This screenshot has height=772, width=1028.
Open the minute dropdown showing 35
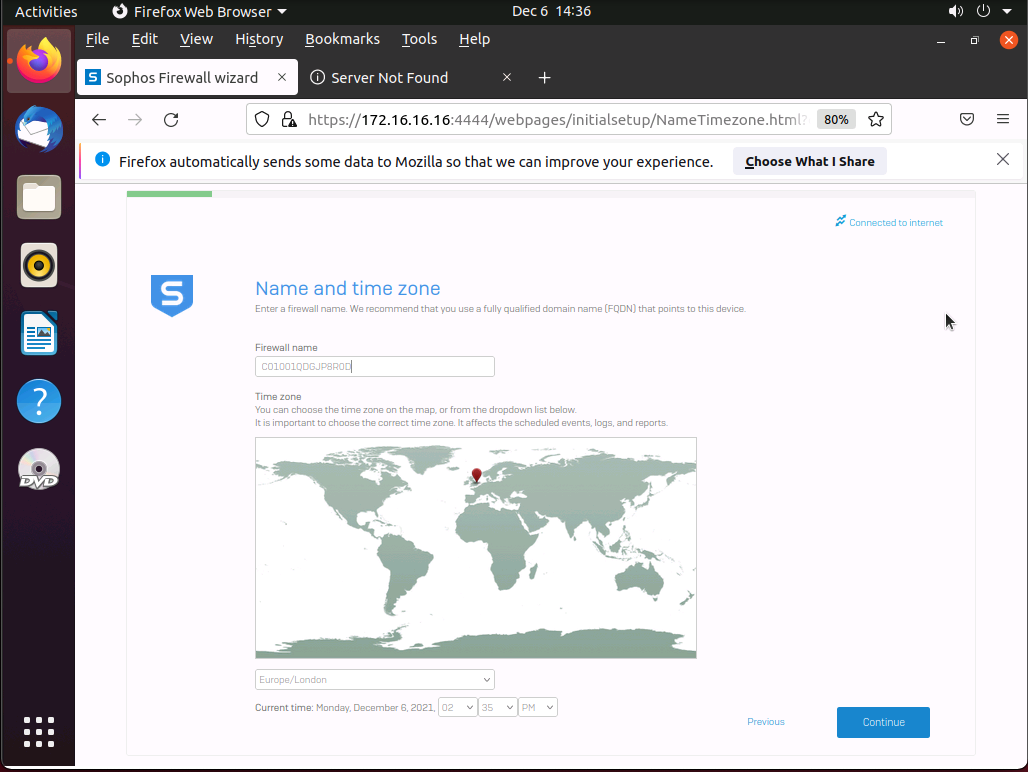click(497, 708)
